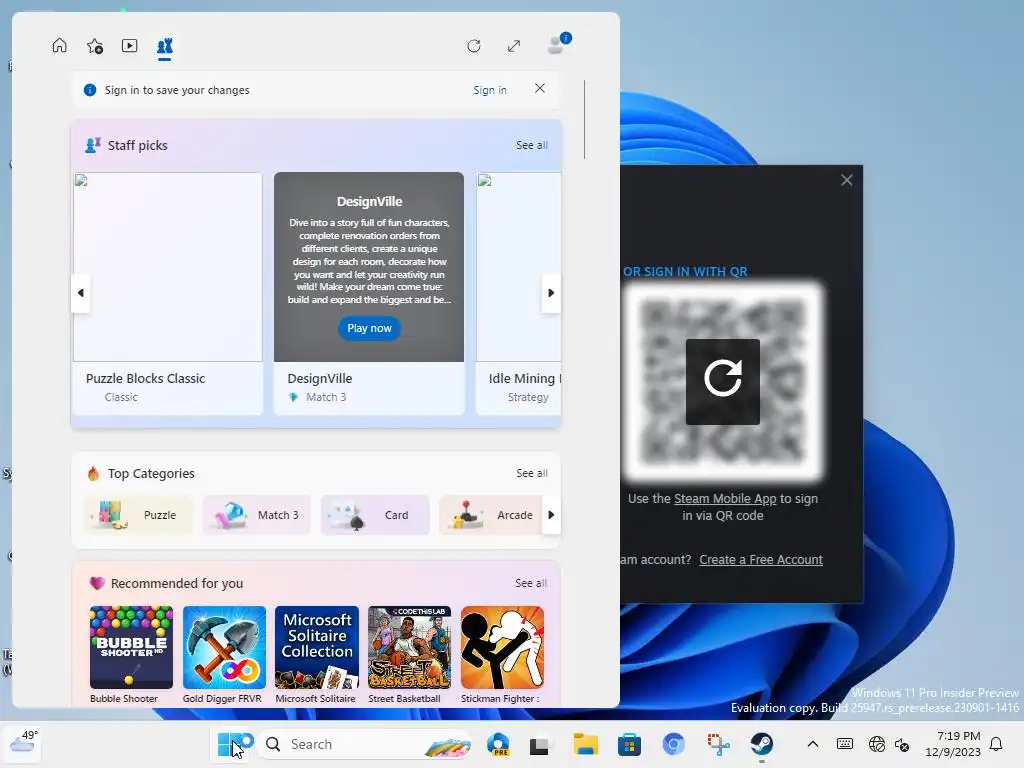Close the Steam sign-in window
Viewport: 1024px width, 768px height.
[846, 180]
